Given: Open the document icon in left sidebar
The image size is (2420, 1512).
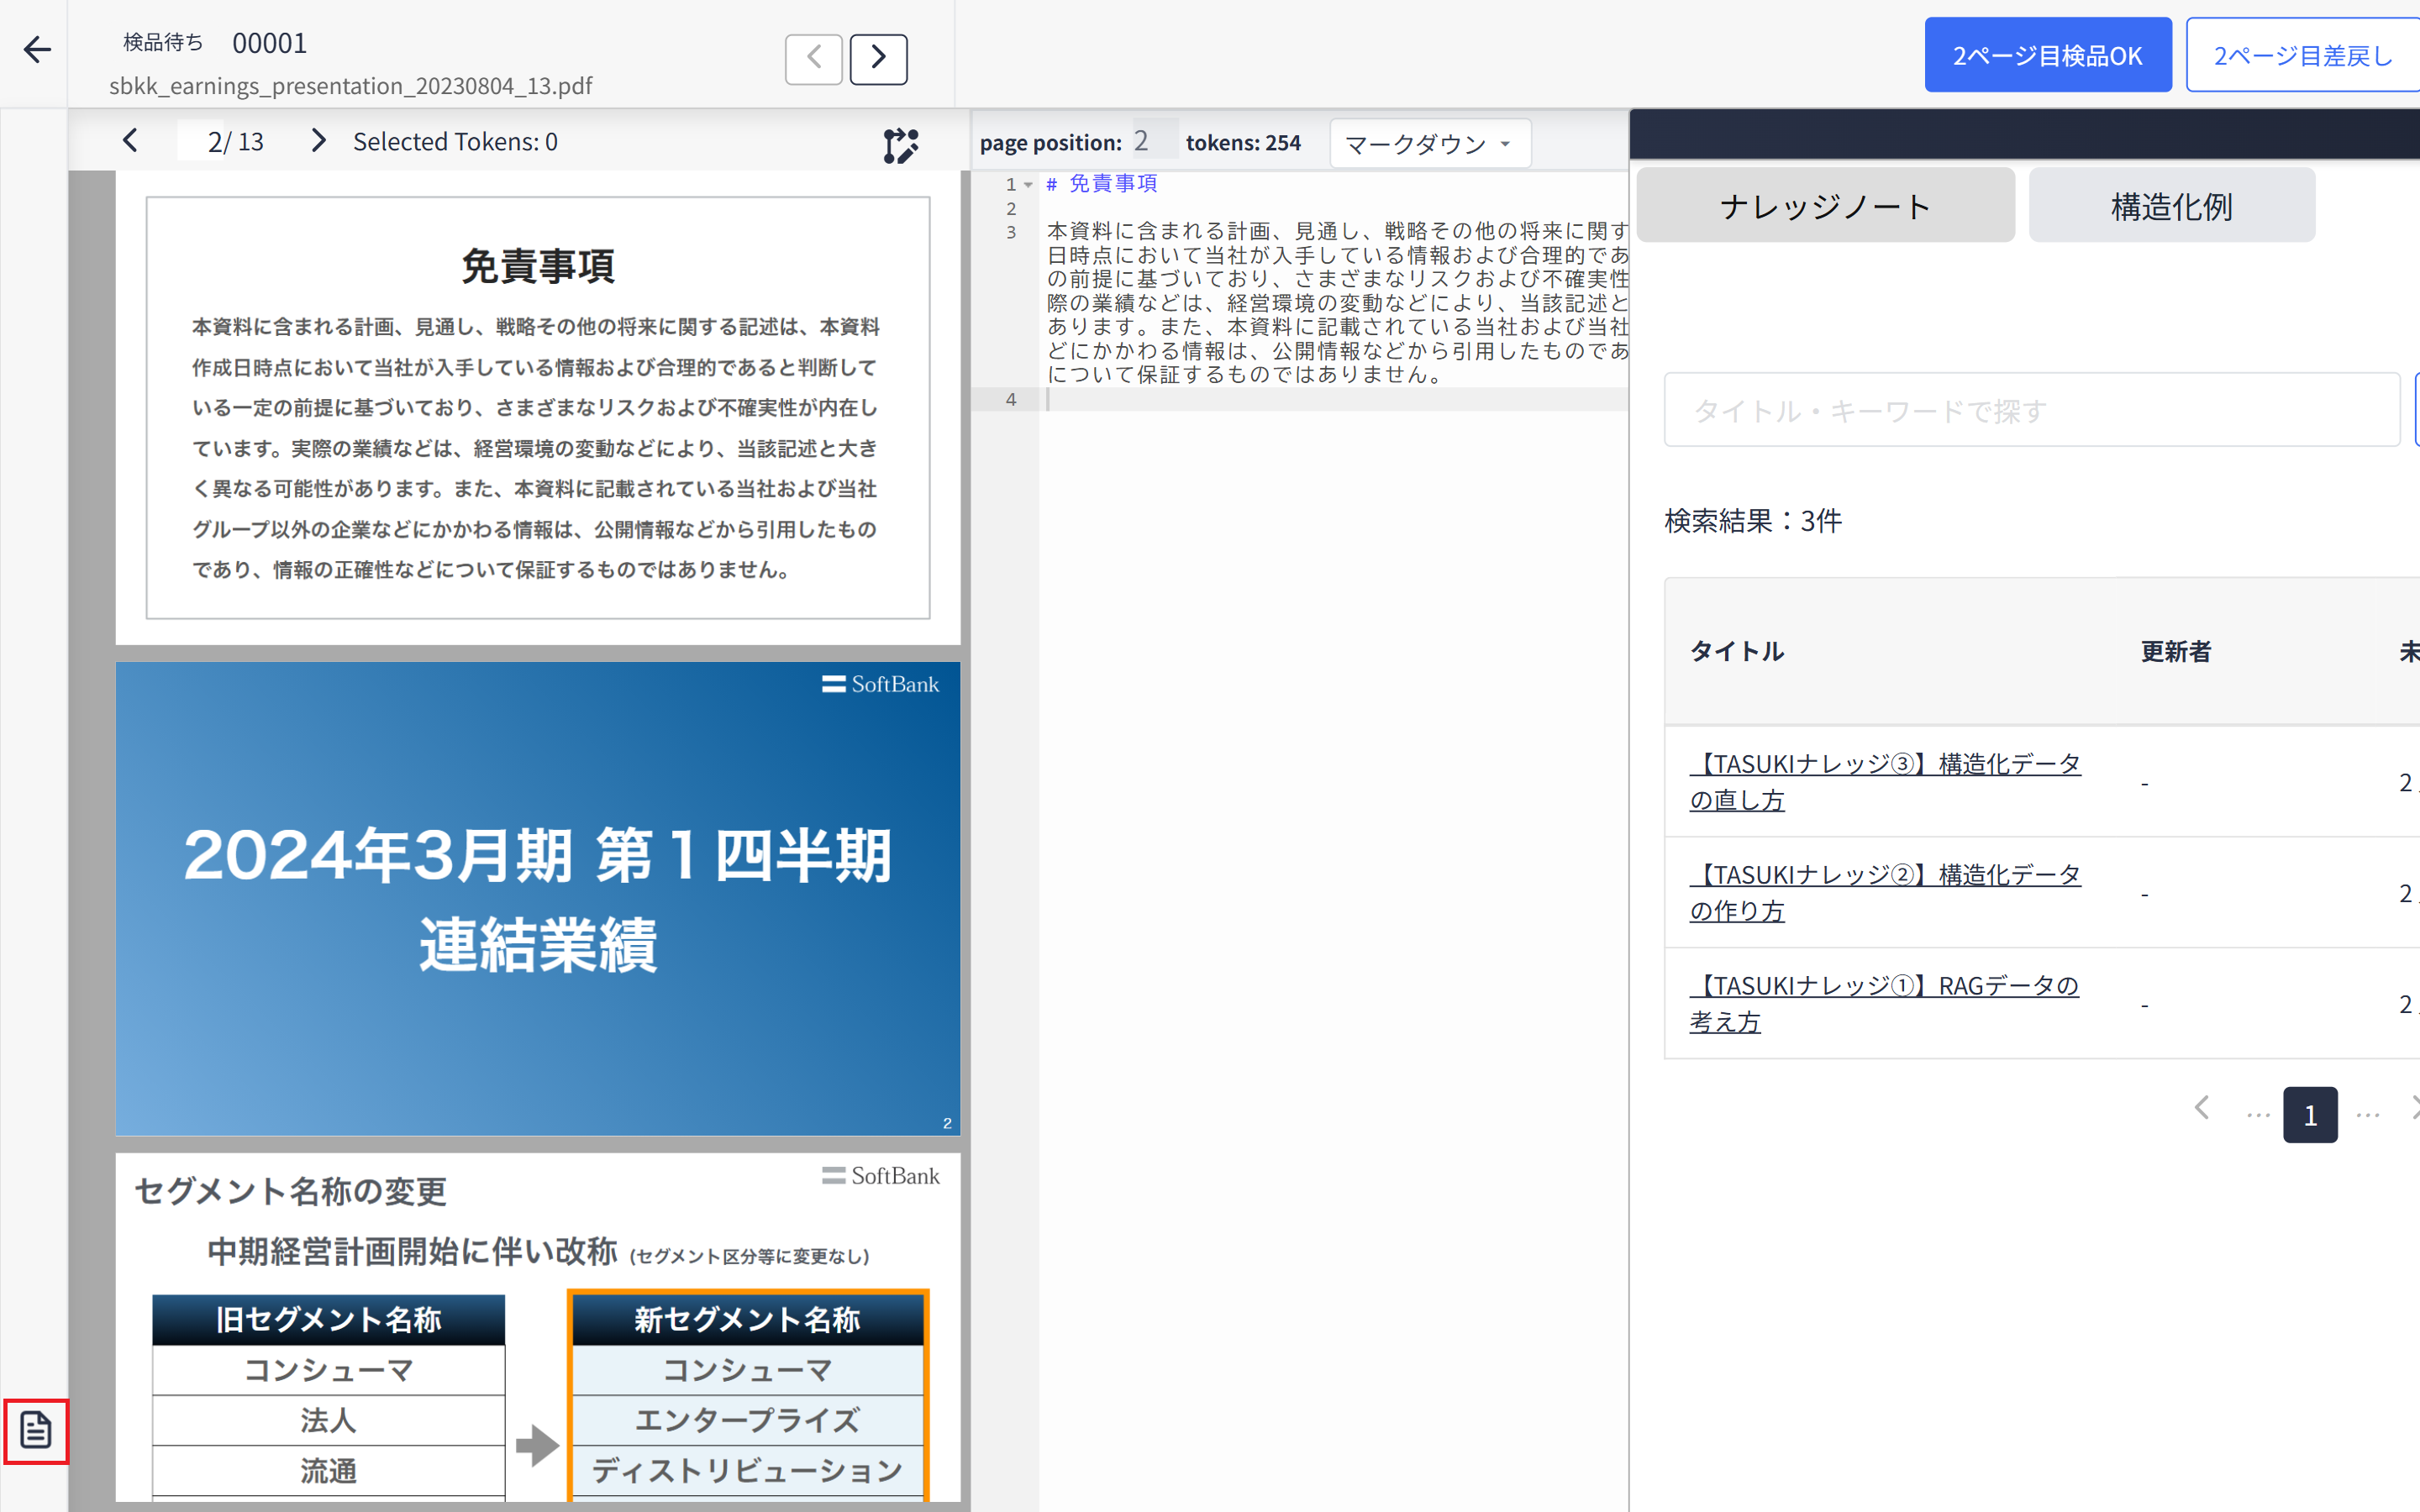Looking at the screenshot, I should [36, 1430].
